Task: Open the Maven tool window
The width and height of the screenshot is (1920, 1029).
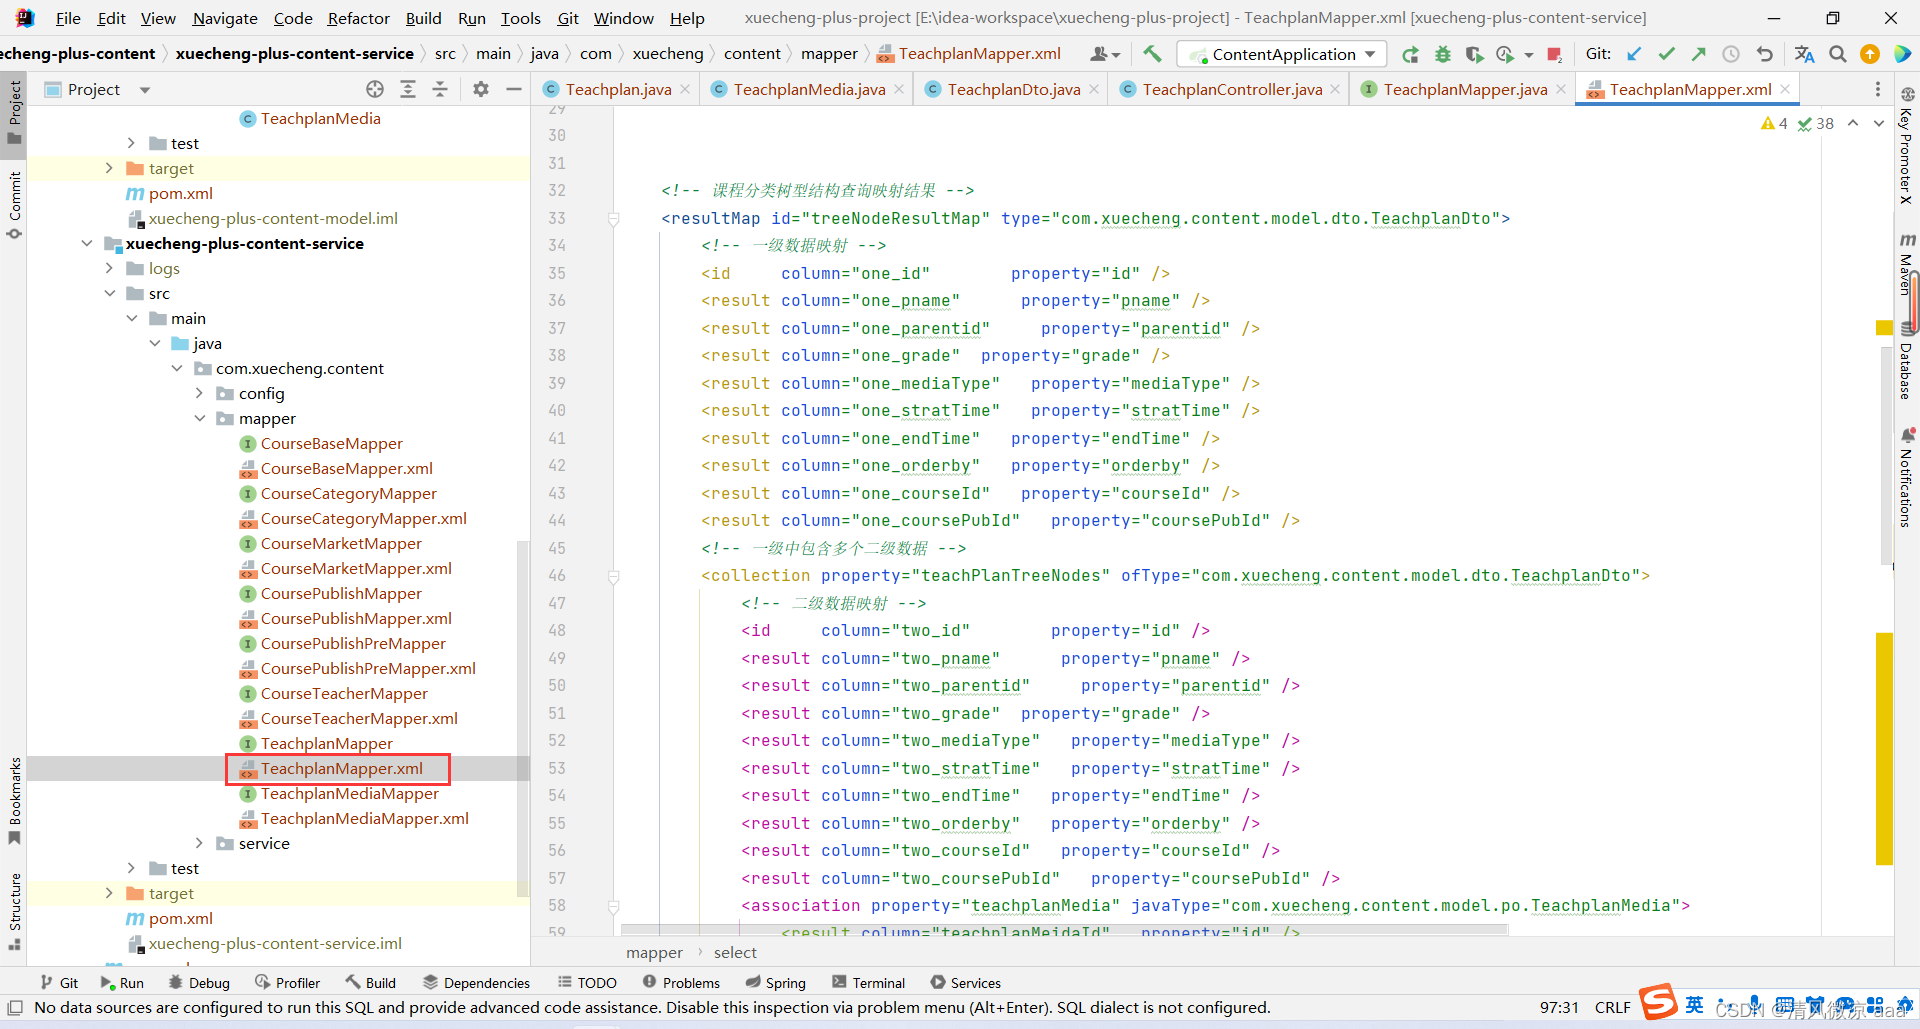Action: (1907, 265)
